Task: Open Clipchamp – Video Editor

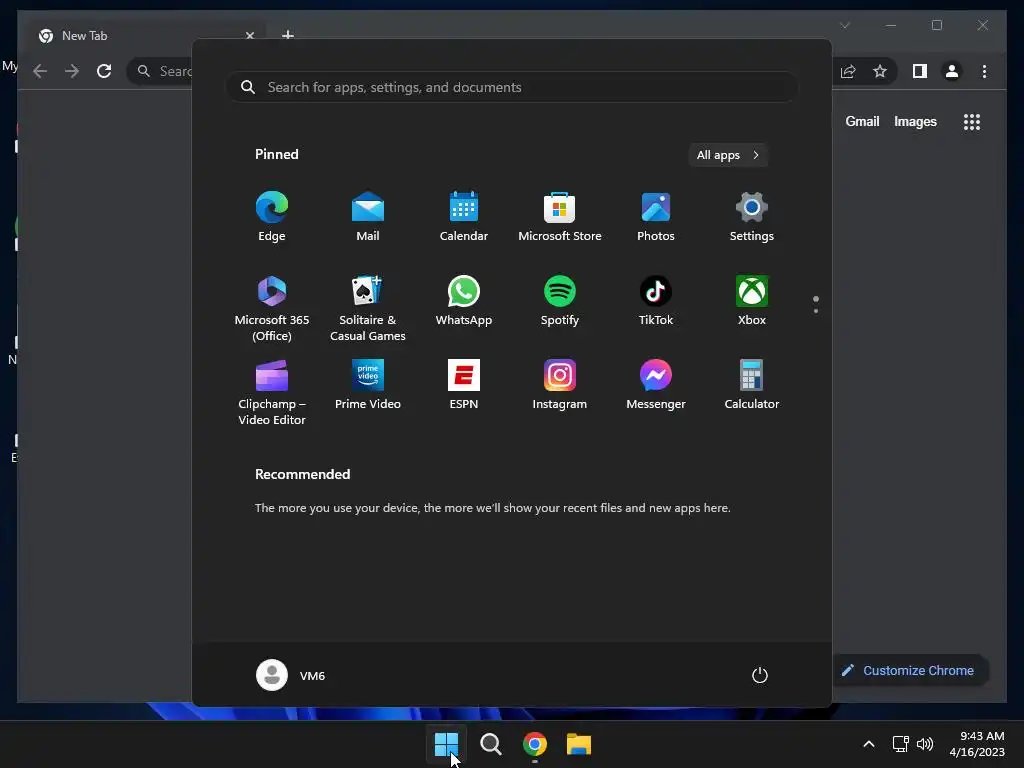Action: [272, 392]
